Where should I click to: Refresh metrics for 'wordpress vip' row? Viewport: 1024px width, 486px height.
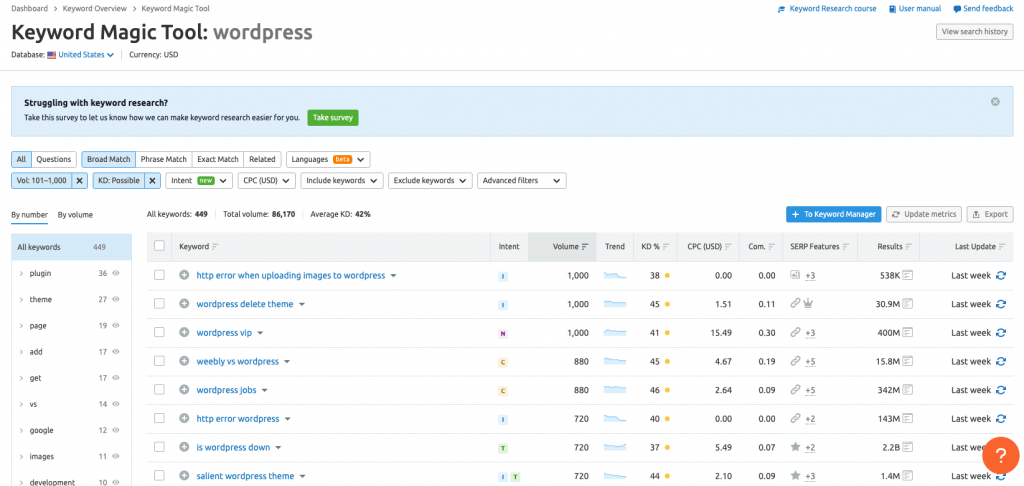click(1000, 332)
